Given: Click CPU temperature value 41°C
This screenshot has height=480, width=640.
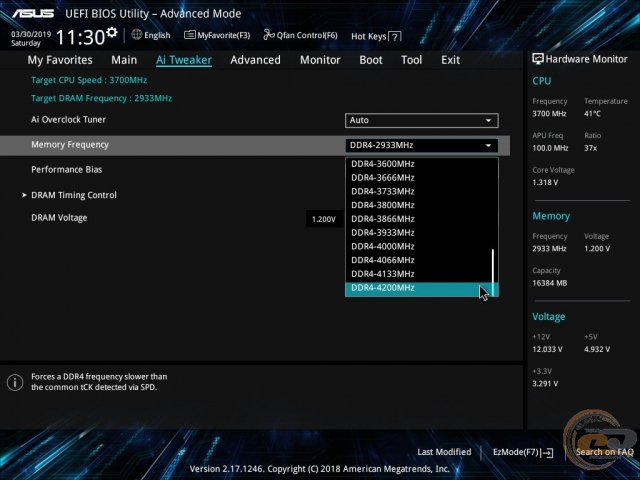Looking at the screenshot, I should pos(592,113).
